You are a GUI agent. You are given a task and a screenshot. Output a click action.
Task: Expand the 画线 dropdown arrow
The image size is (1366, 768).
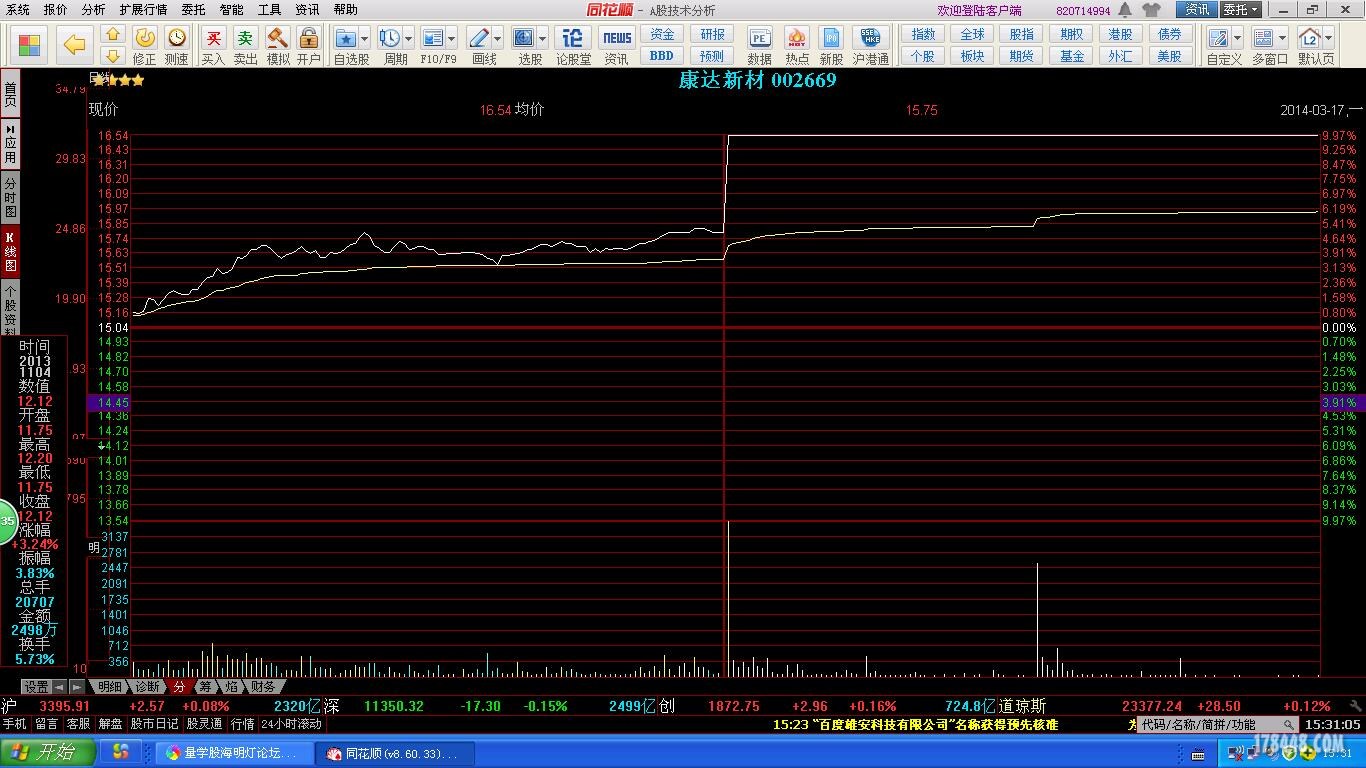point(497,39)
